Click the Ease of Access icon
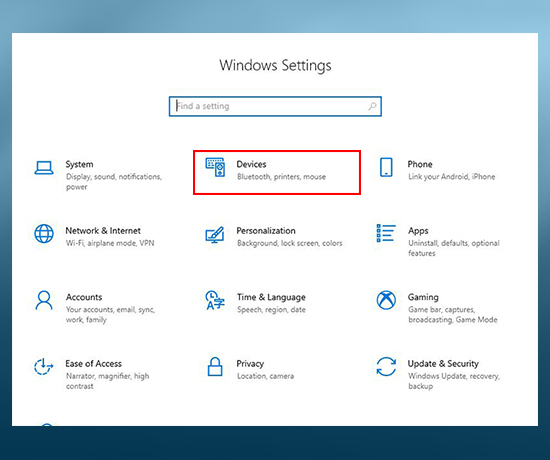The width and height of the screenshot is (550, 460). click(43, 366)
